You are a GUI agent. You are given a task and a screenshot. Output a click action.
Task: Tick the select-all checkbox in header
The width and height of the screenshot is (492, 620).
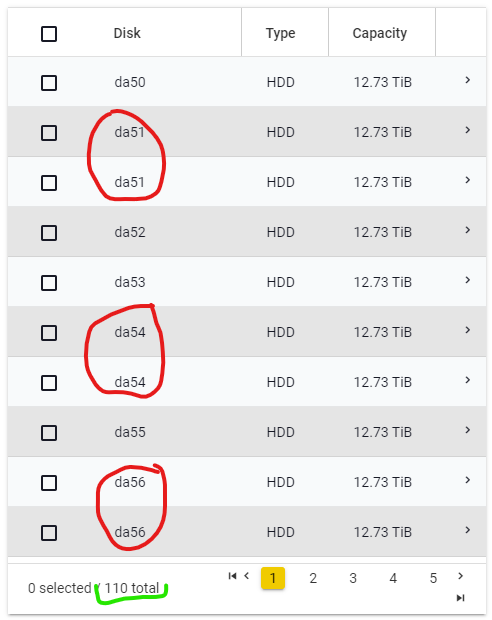49,34
